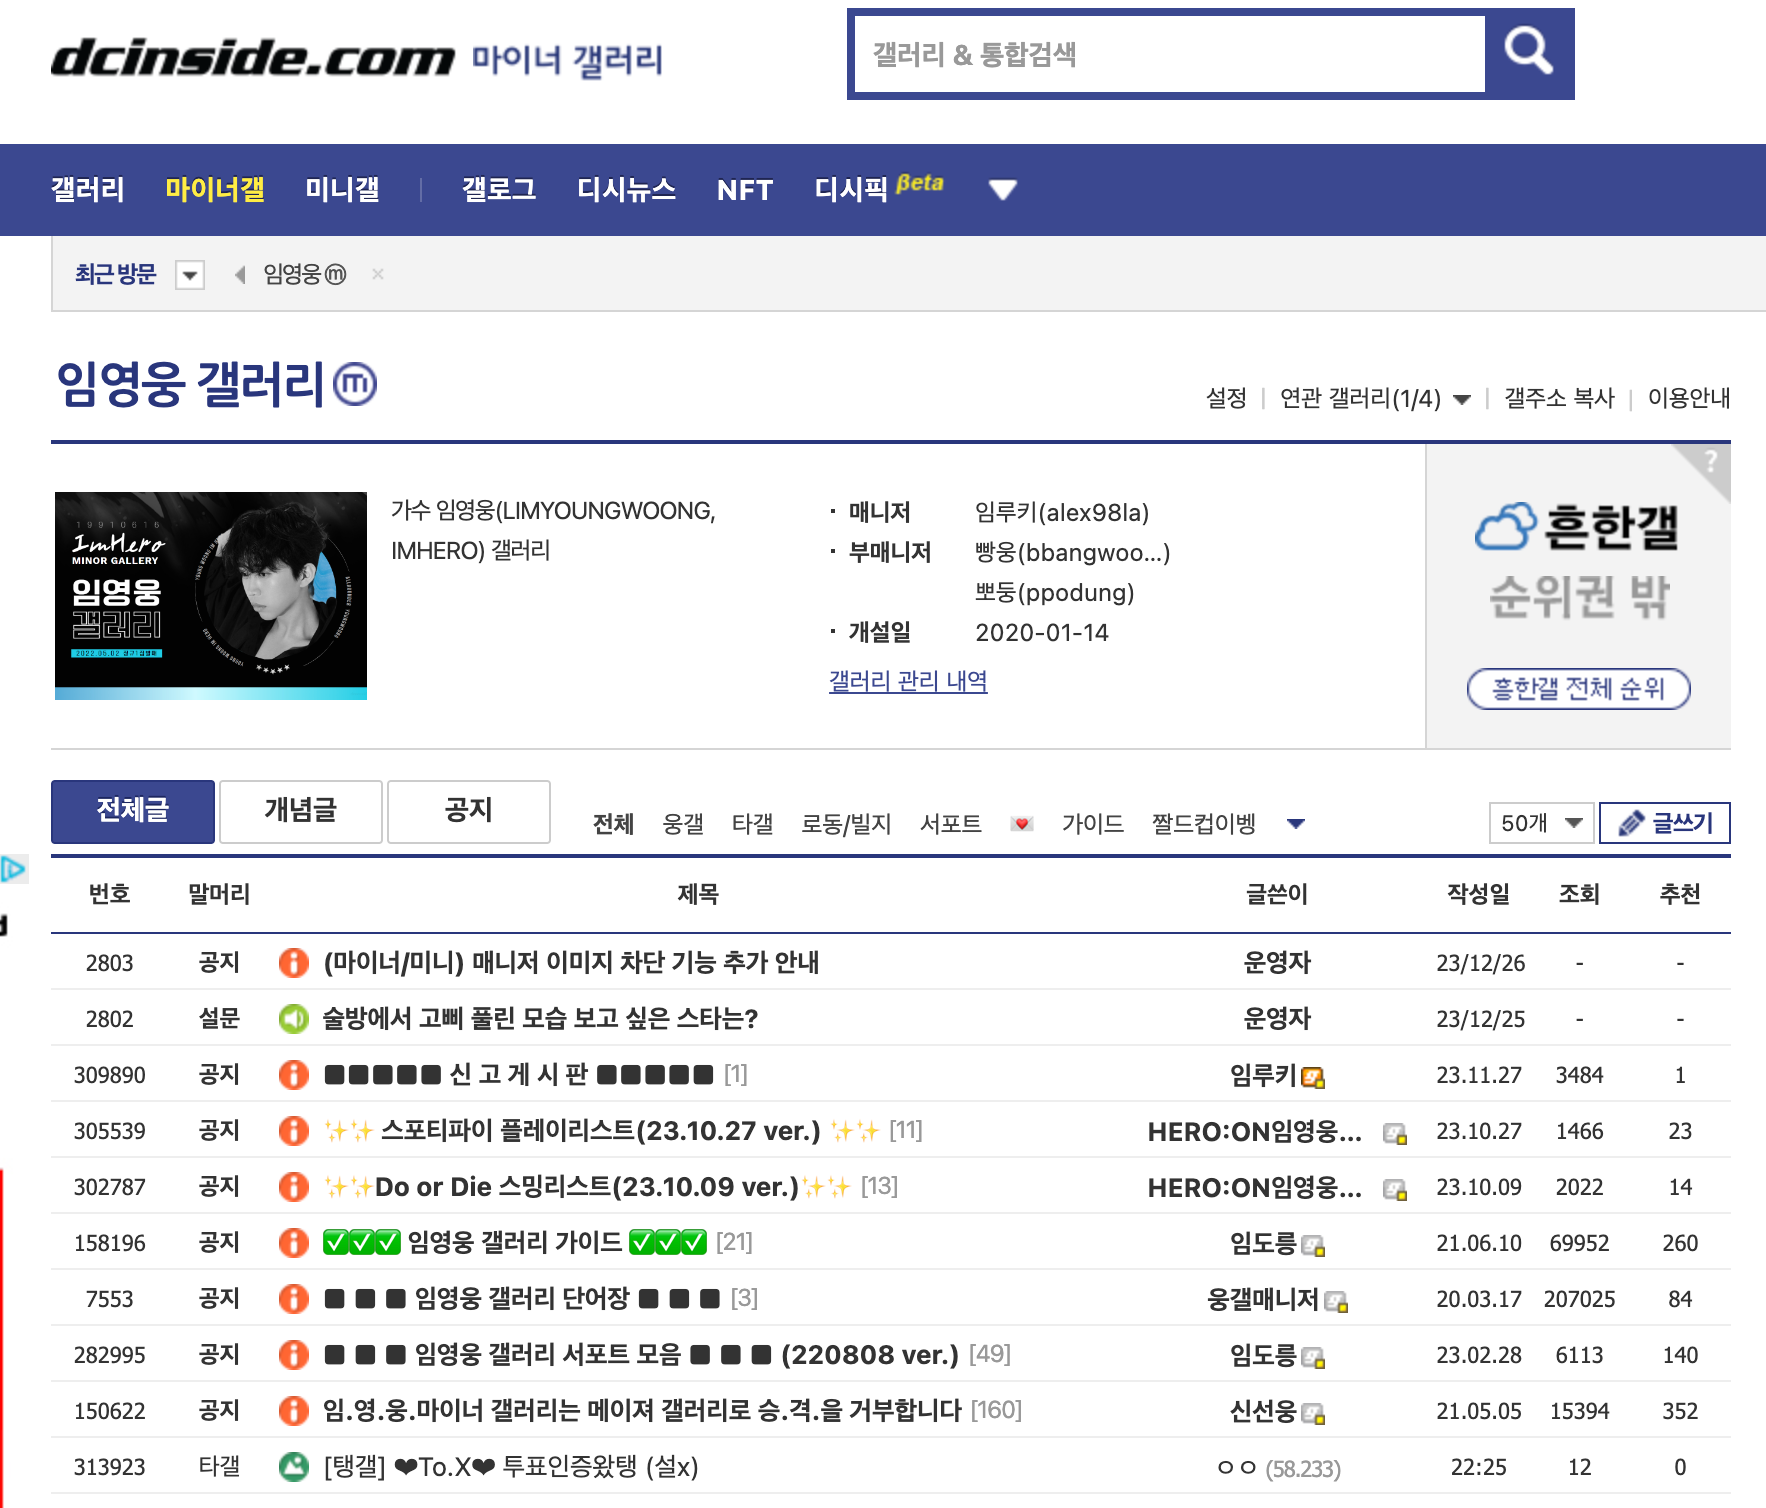Click inside the gallery search input field
1766x1508 pixels.
click(x=1160, y=52)
